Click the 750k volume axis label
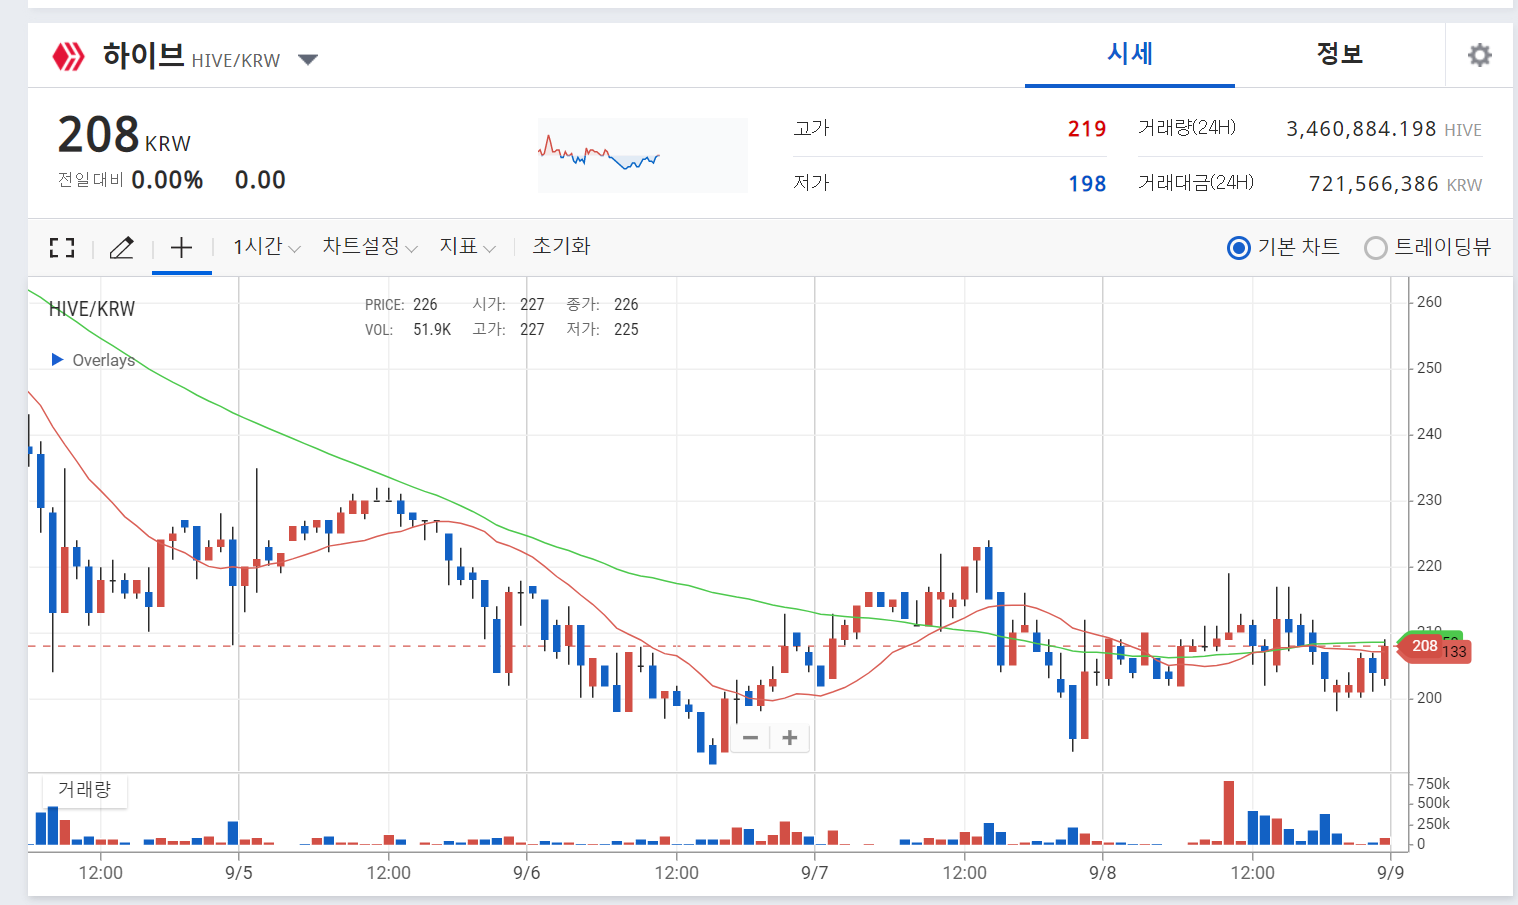 point(1433,784)
